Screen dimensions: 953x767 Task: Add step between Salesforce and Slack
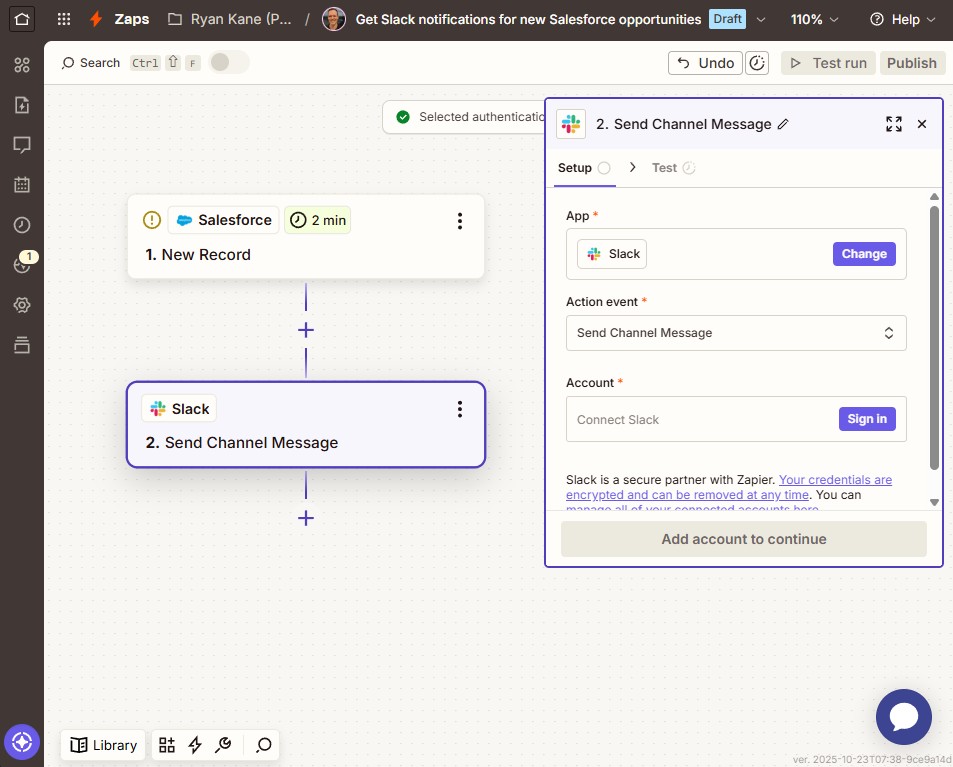[306, 330]
